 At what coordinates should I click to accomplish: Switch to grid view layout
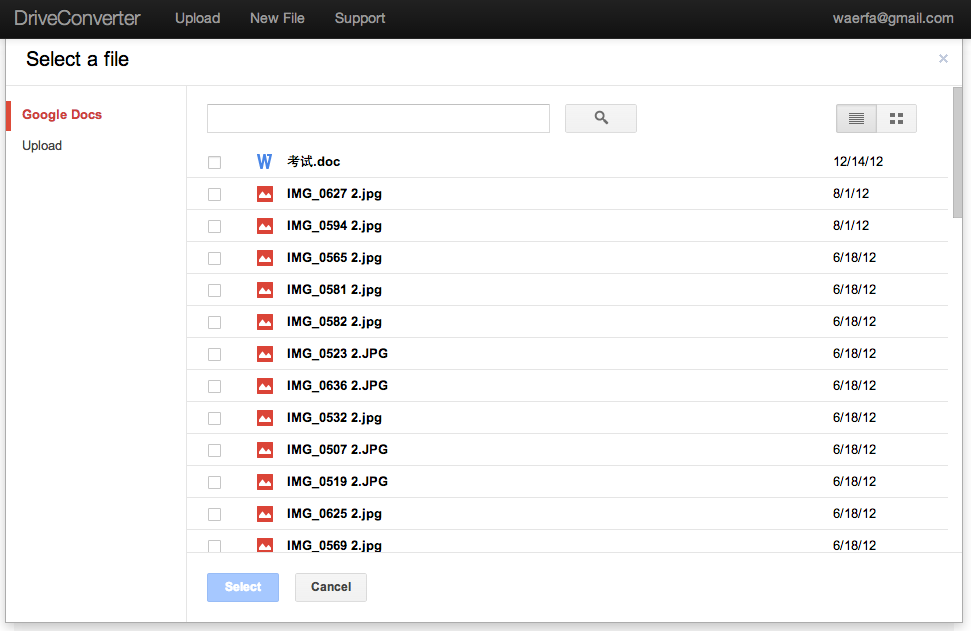896,118
